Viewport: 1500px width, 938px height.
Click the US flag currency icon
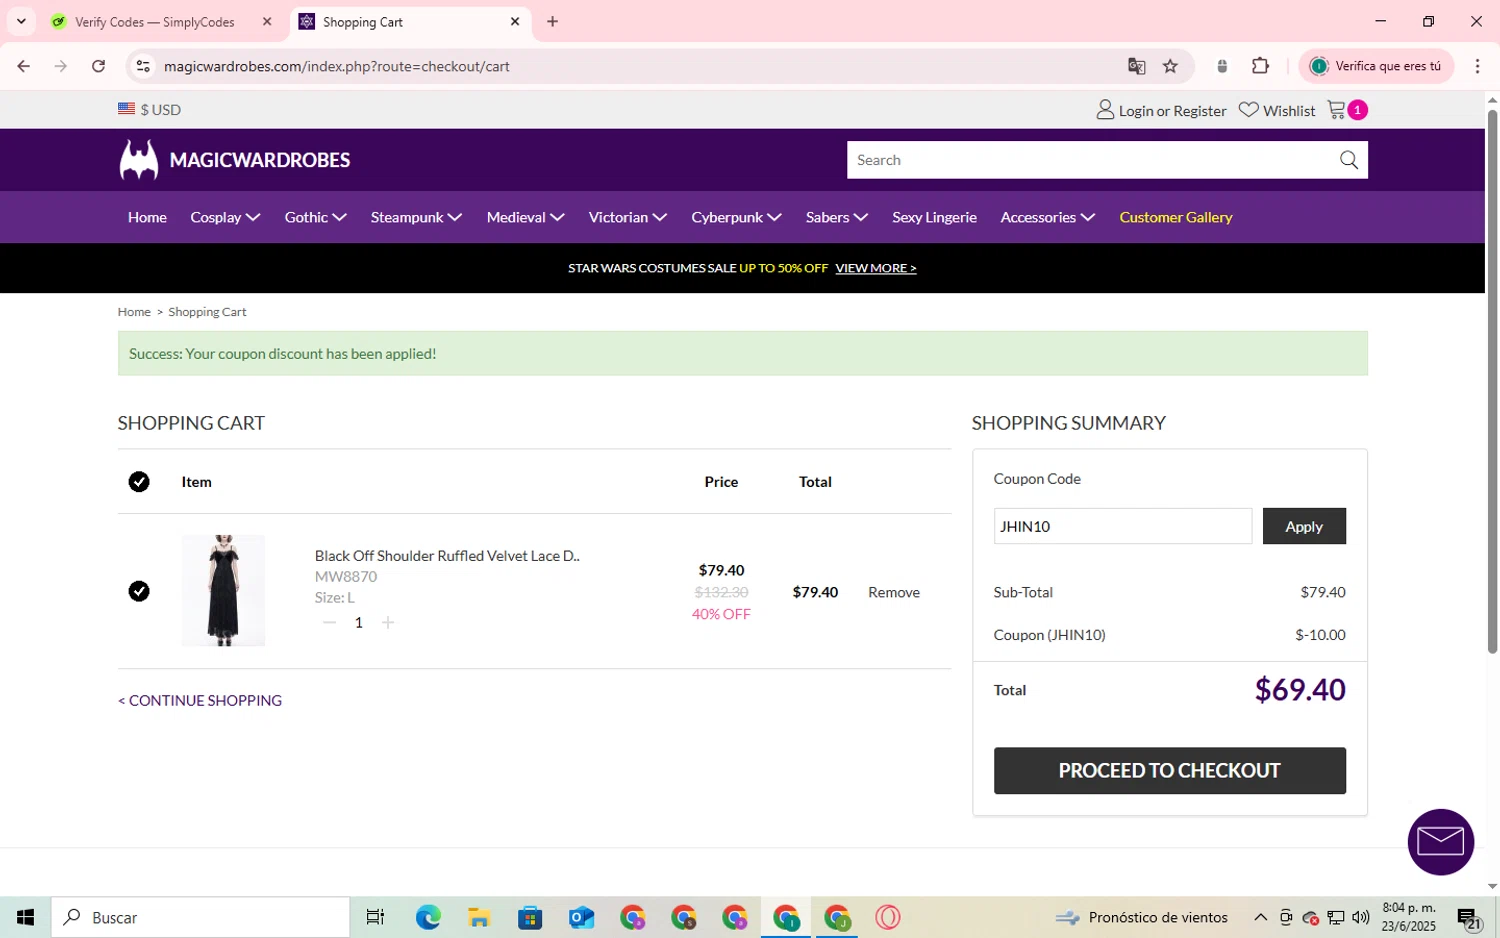[126, 109]
